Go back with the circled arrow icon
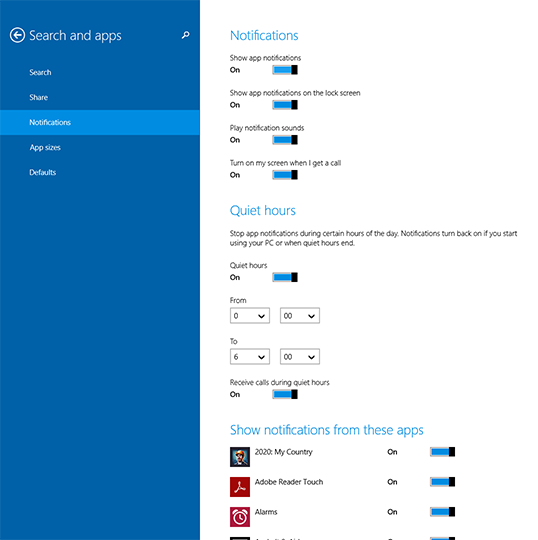The height and width of the screenshot is (540, 538). [x=17, y=35]
